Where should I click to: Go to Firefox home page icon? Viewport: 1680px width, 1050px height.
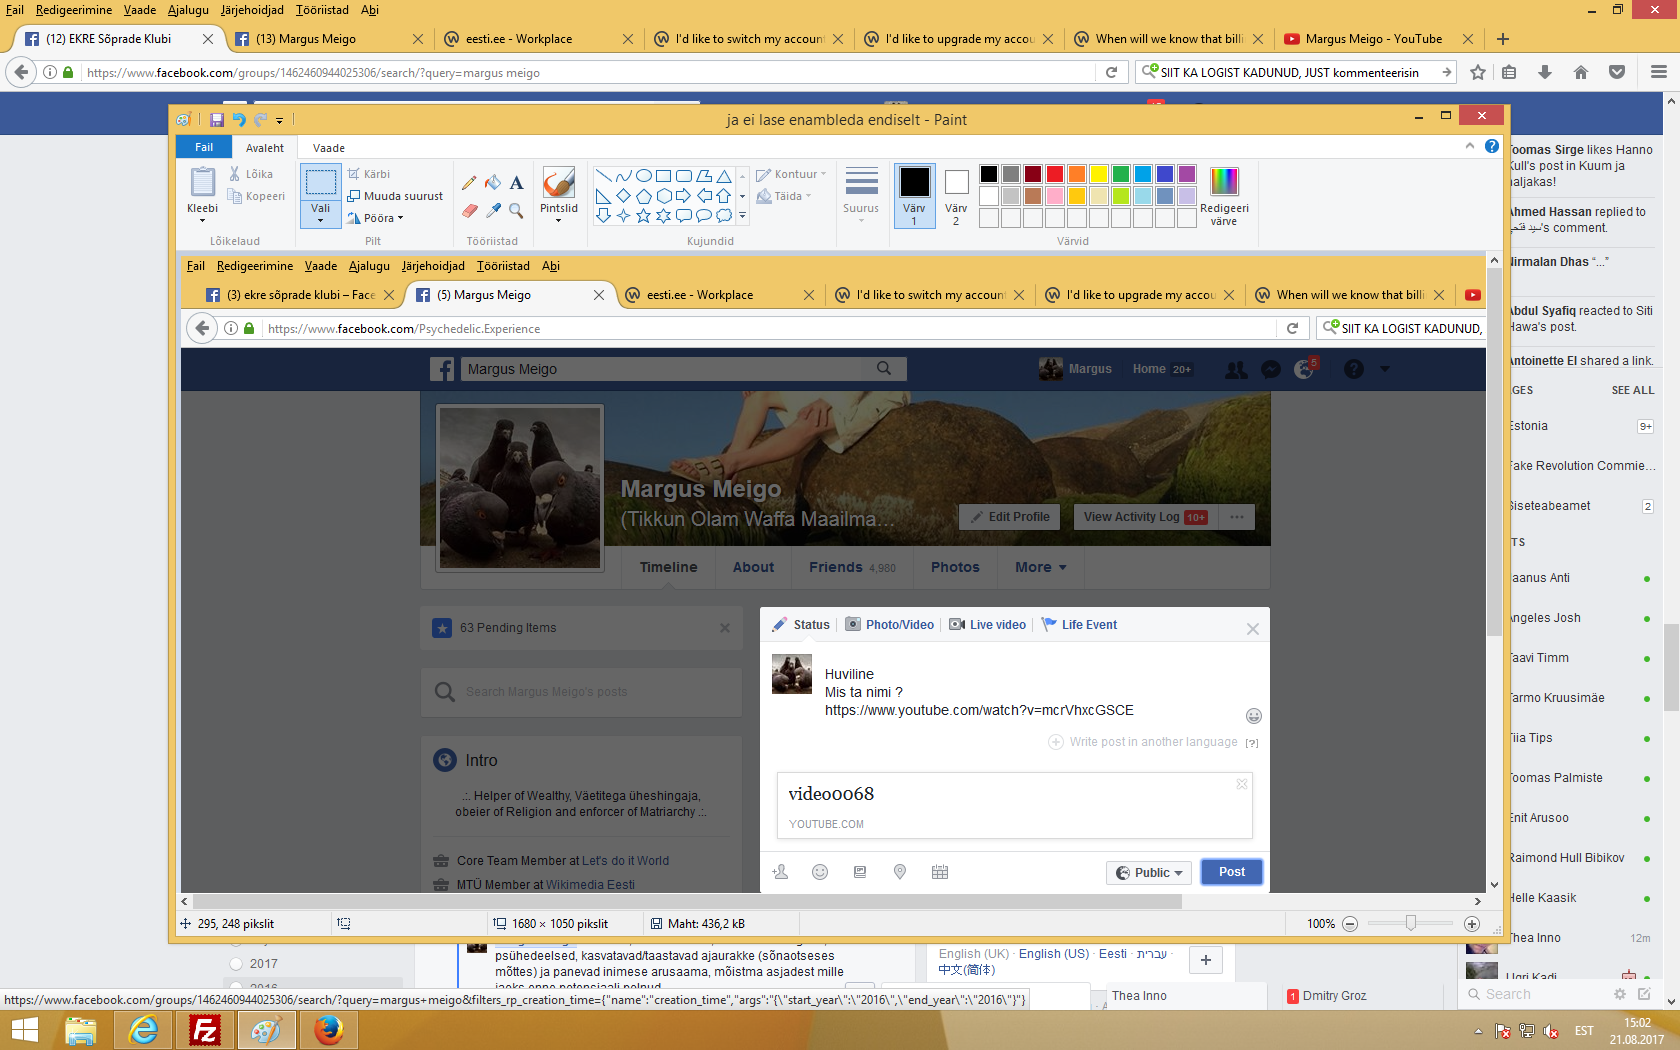(1581, 72)
